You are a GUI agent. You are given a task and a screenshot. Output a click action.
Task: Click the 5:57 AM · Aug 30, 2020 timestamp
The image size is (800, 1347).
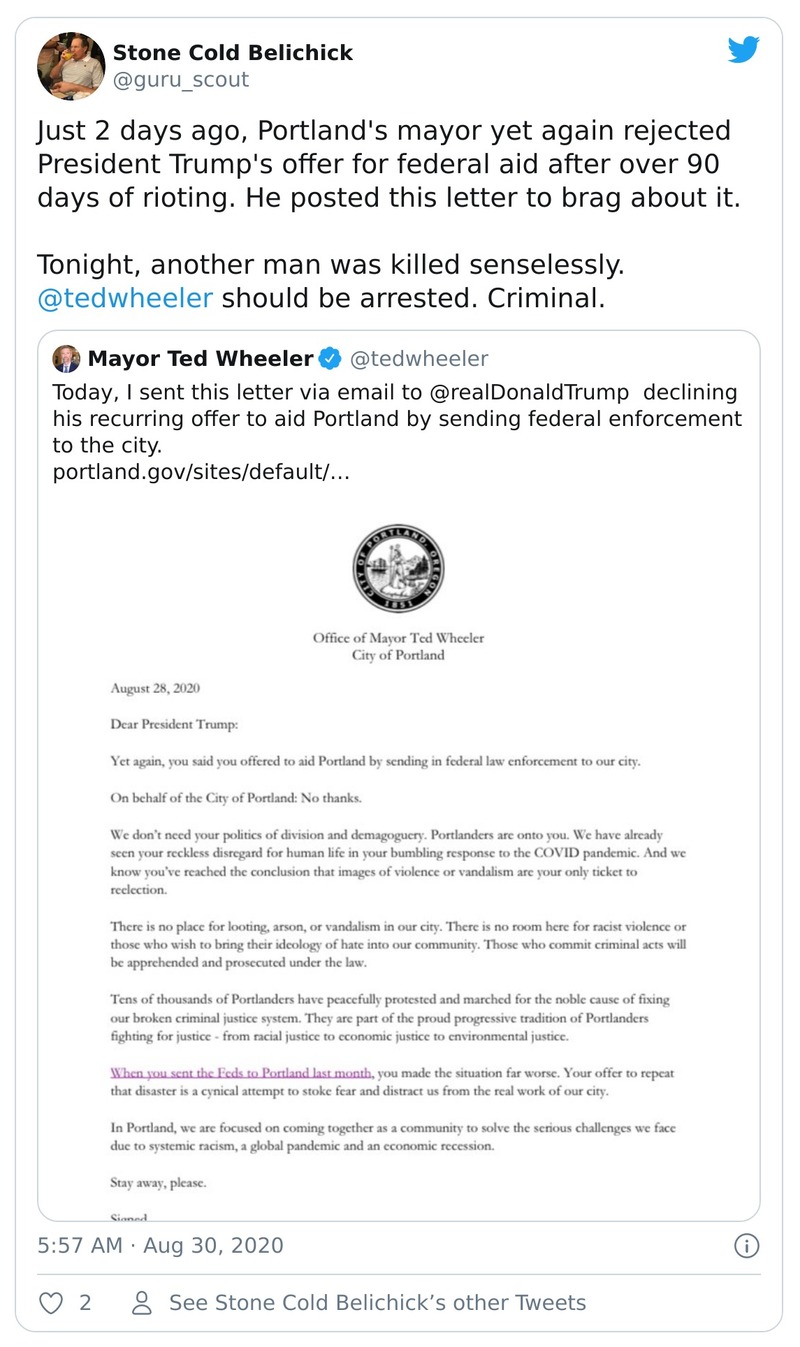pos(160,1245)
